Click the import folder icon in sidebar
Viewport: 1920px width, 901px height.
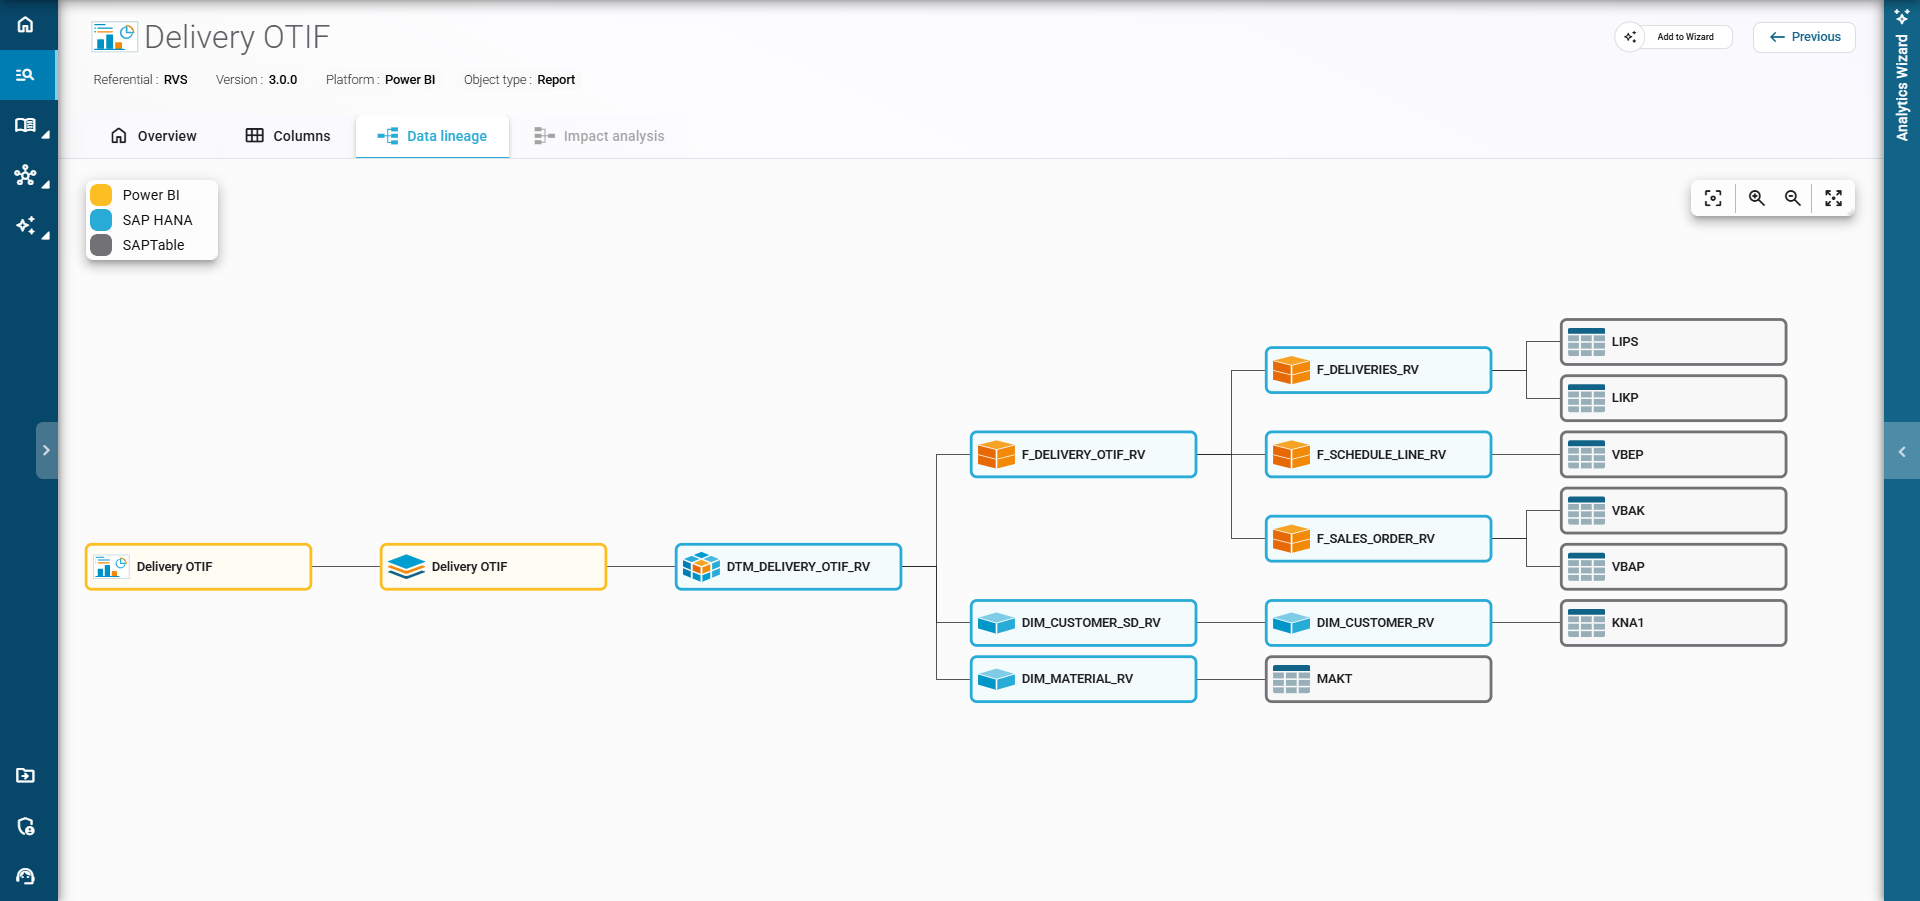[x=26, y=775]
